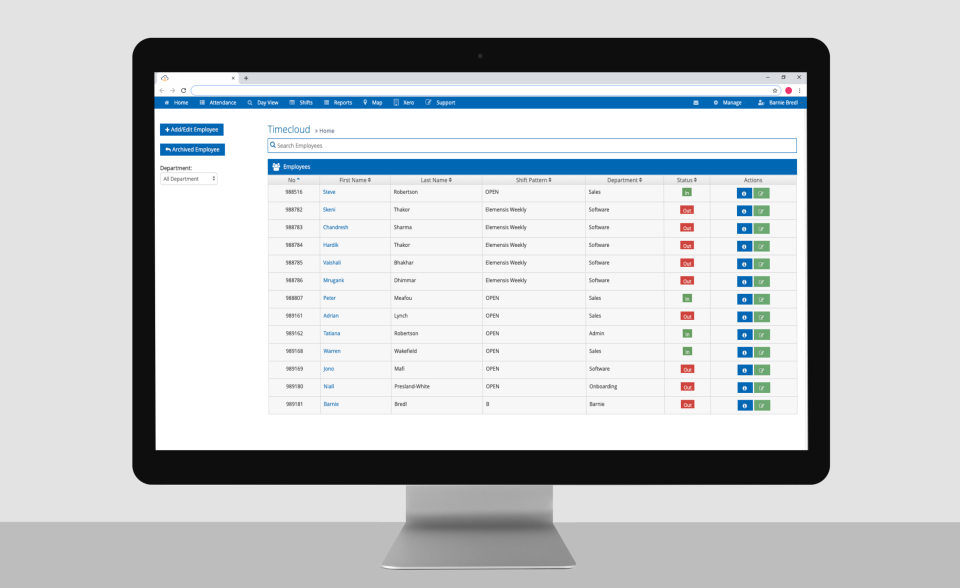The height and width of the screenshot is (588, 960).
Task: Open the Support page
Action: point(440,103)
